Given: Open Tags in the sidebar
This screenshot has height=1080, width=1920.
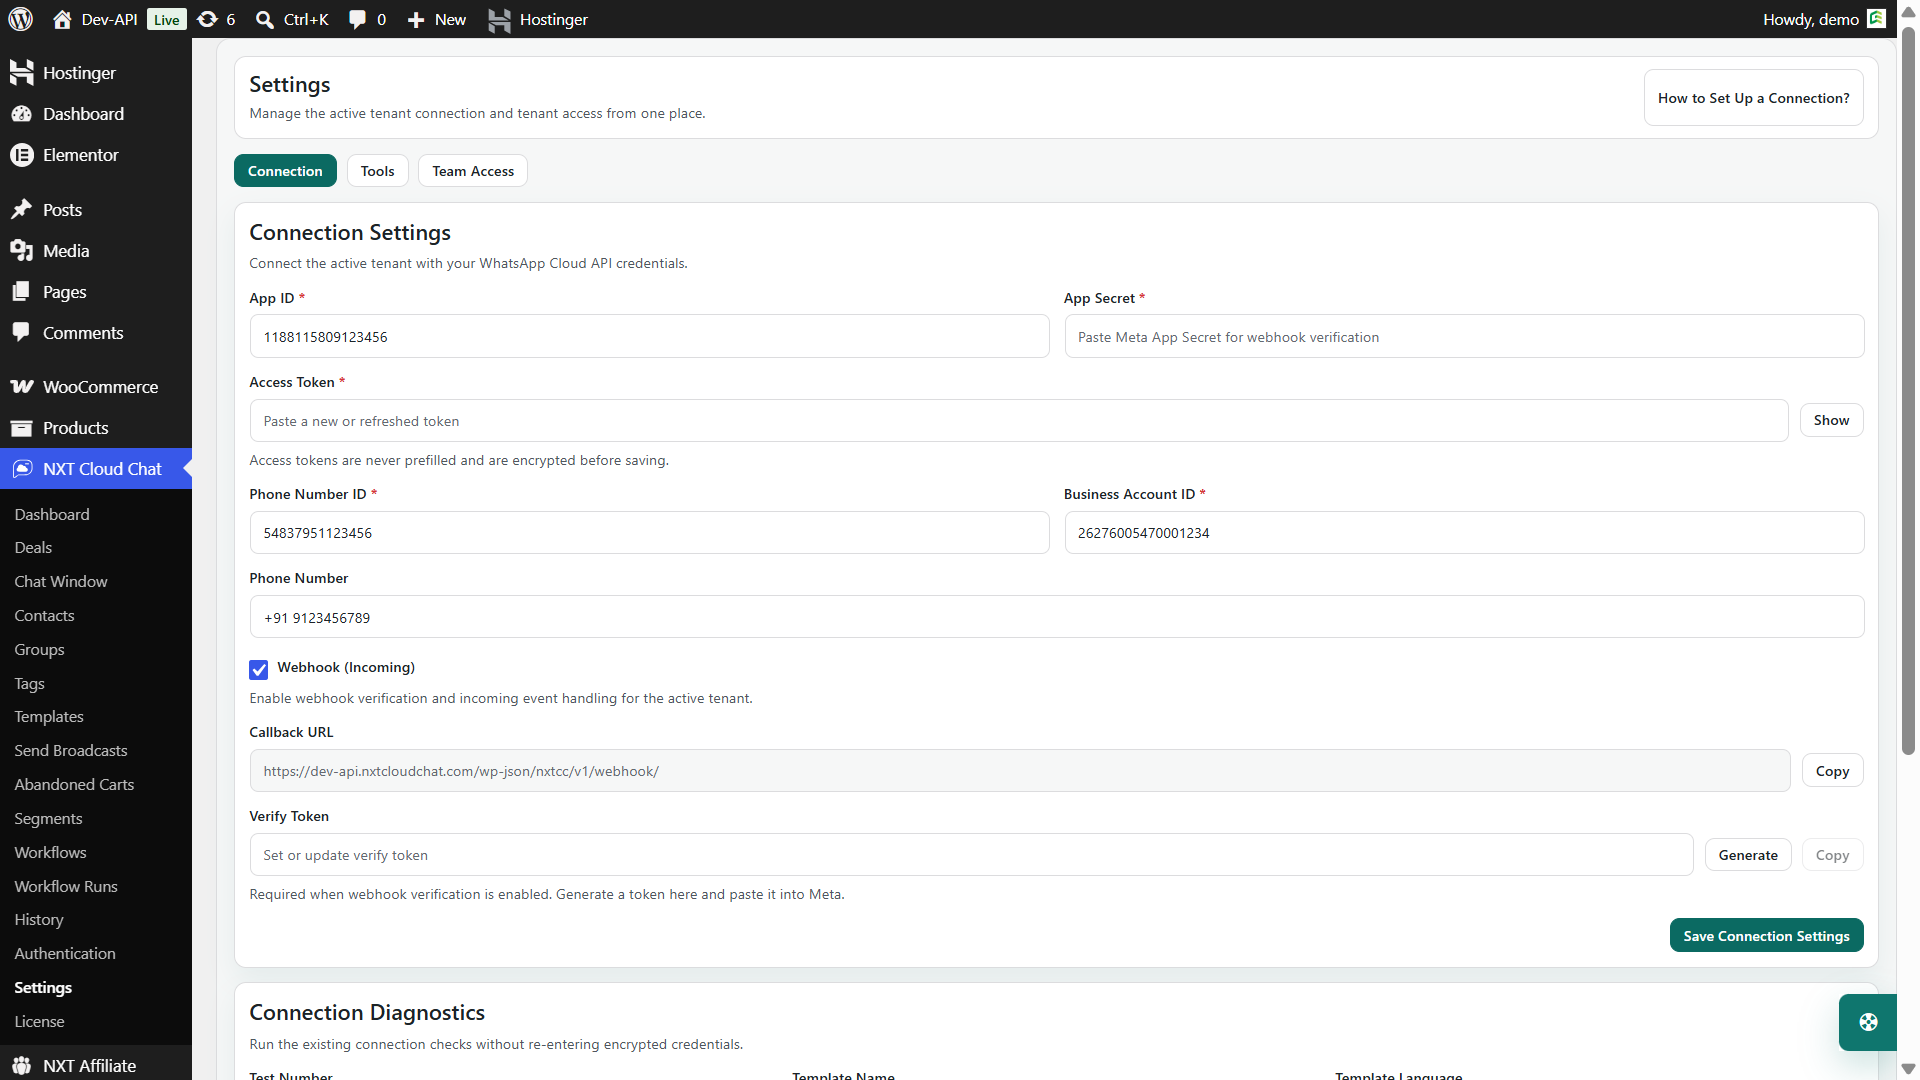Looking at the screenshot, I should coord(29,683).
